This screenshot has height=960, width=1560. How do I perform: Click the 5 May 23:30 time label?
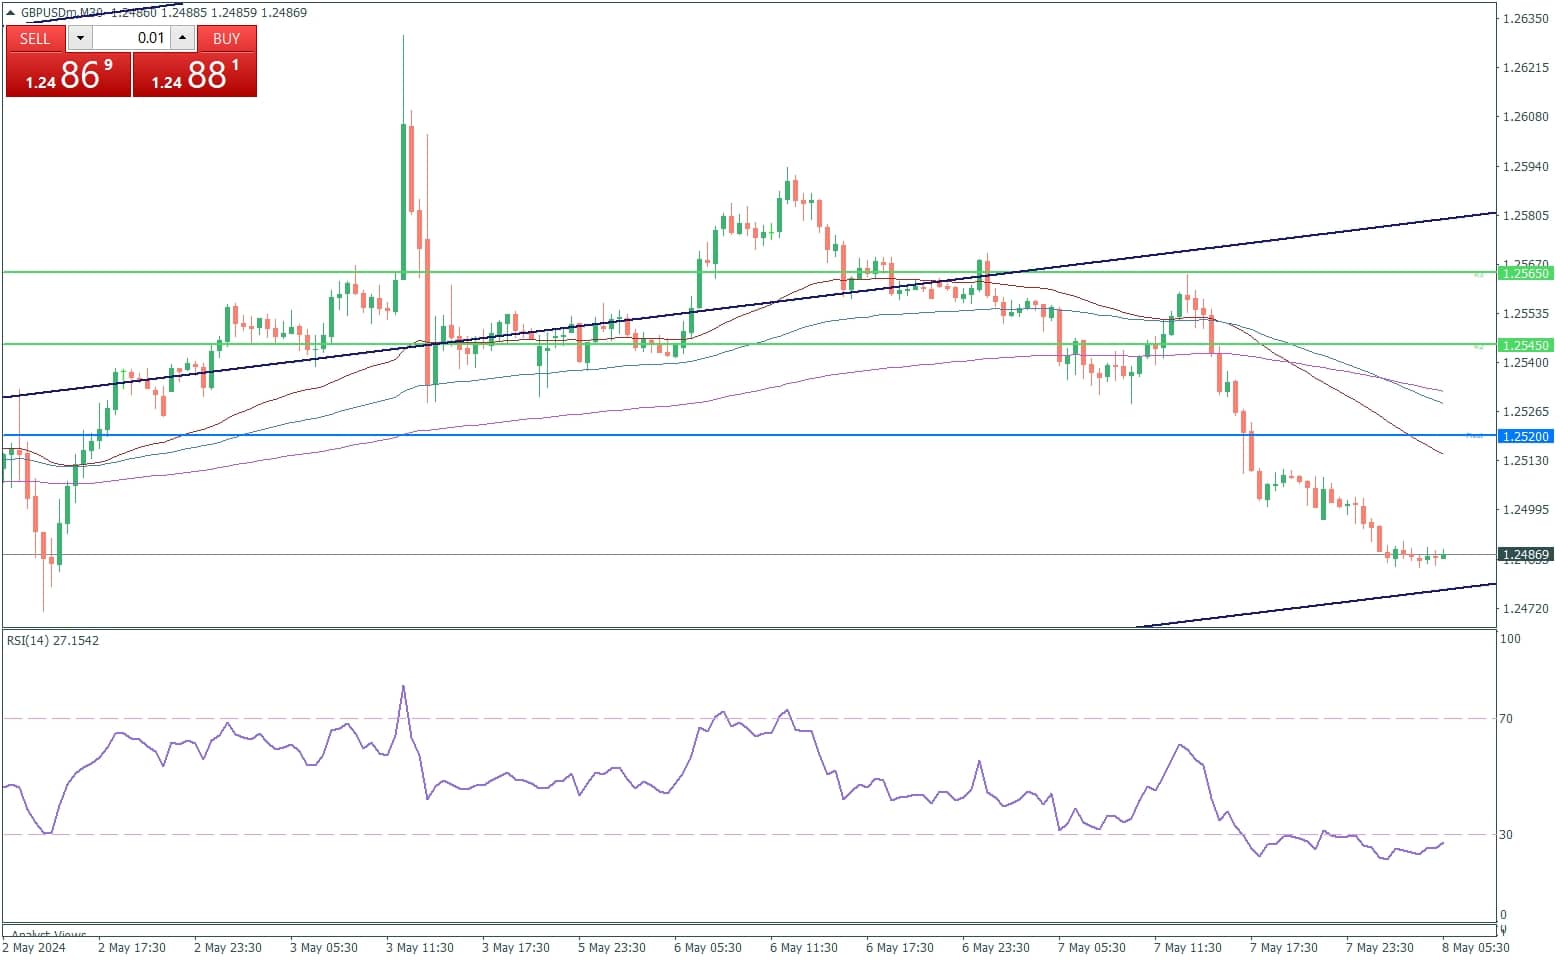click(x=612, y=948)
